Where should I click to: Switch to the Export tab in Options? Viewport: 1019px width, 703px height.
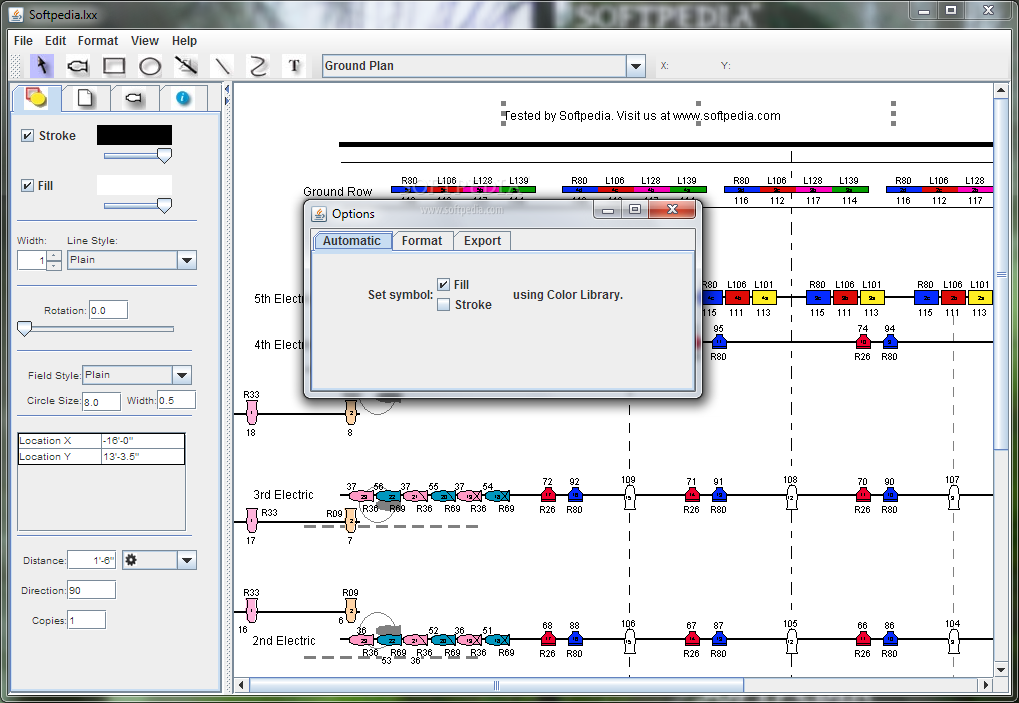coord(482,240)
